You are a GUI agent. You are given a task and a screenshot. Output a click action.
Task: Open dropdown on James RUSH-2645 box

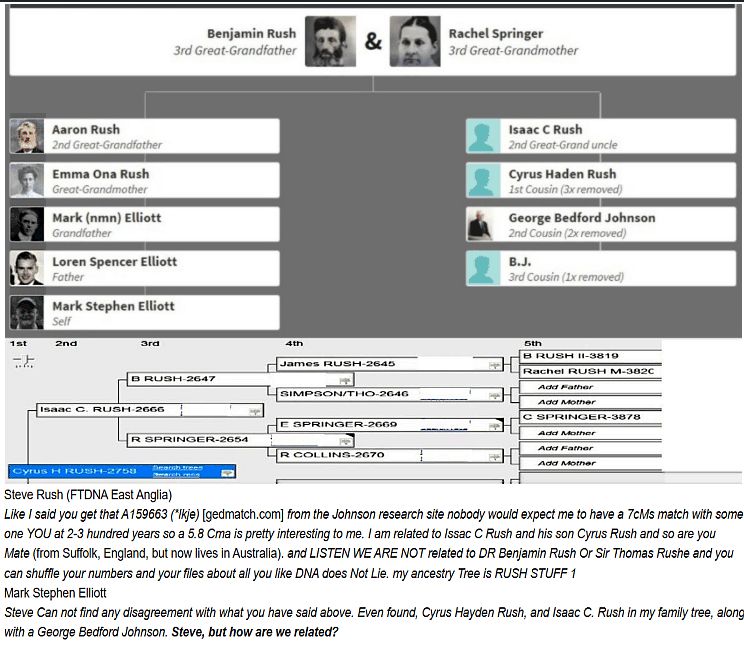coord(494,365)
